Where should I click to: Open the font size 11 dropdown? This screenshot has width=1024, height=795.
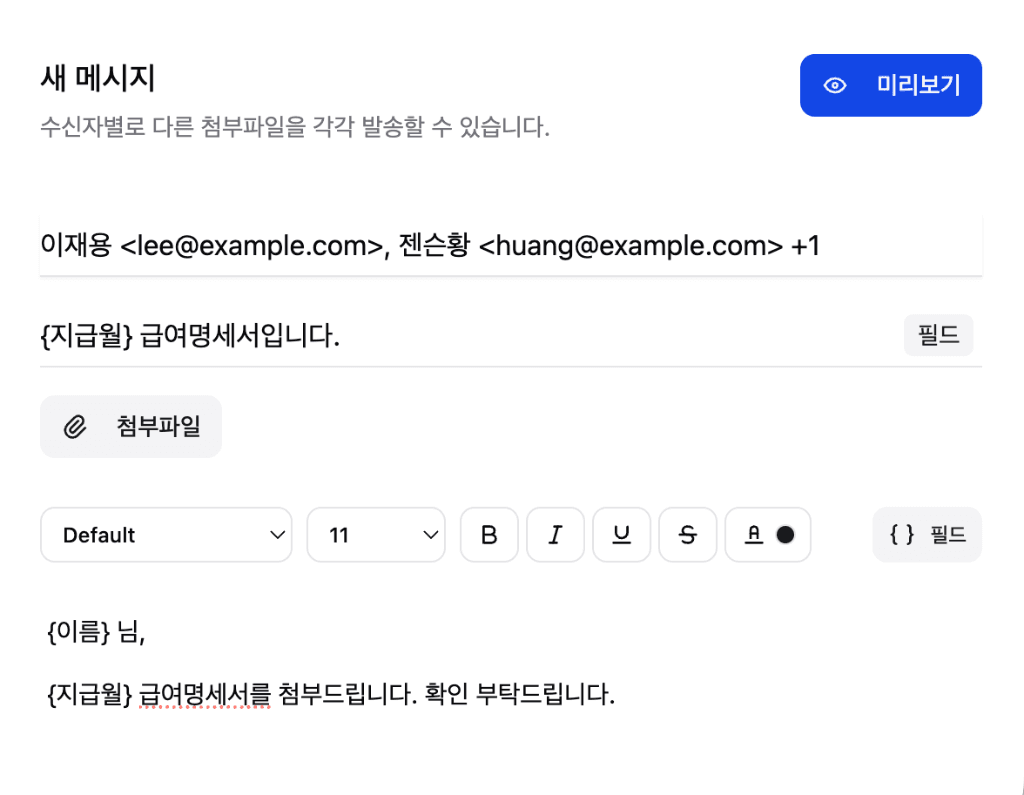point(376,535)
